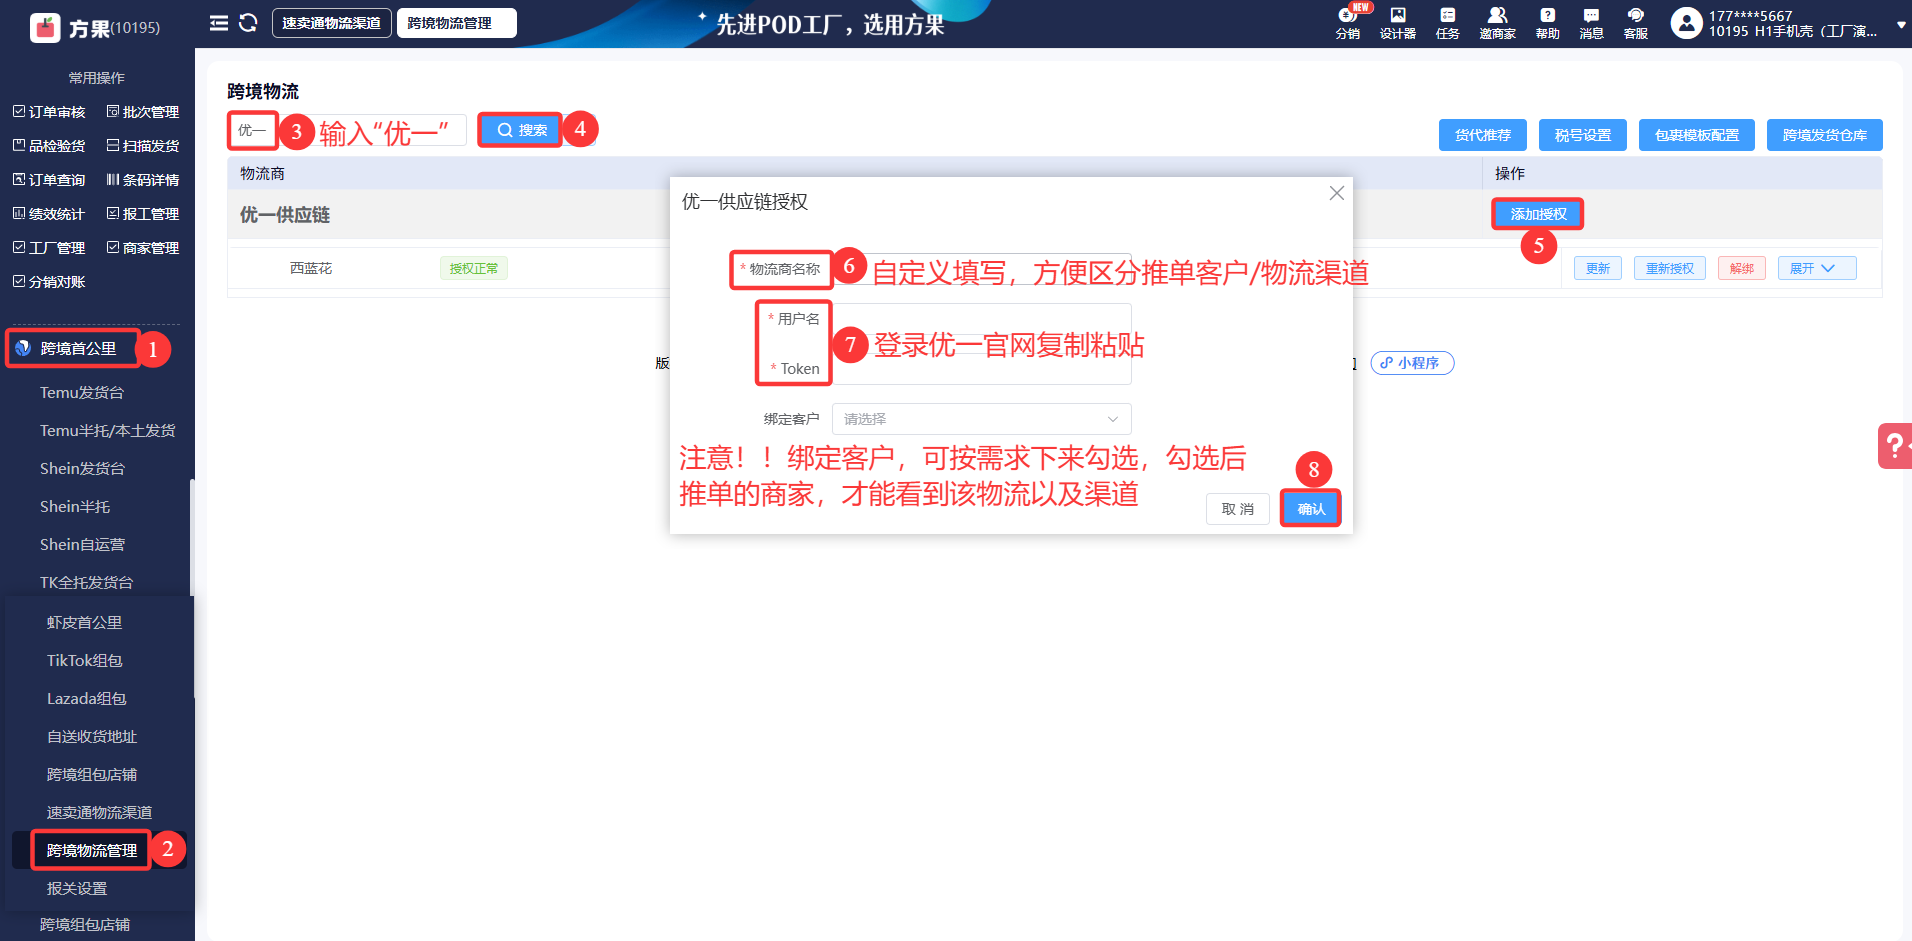Open 速卖通物流渠道 sidebar item
The width and height of the screenshot is (1912, 941).
coord(100,813)
